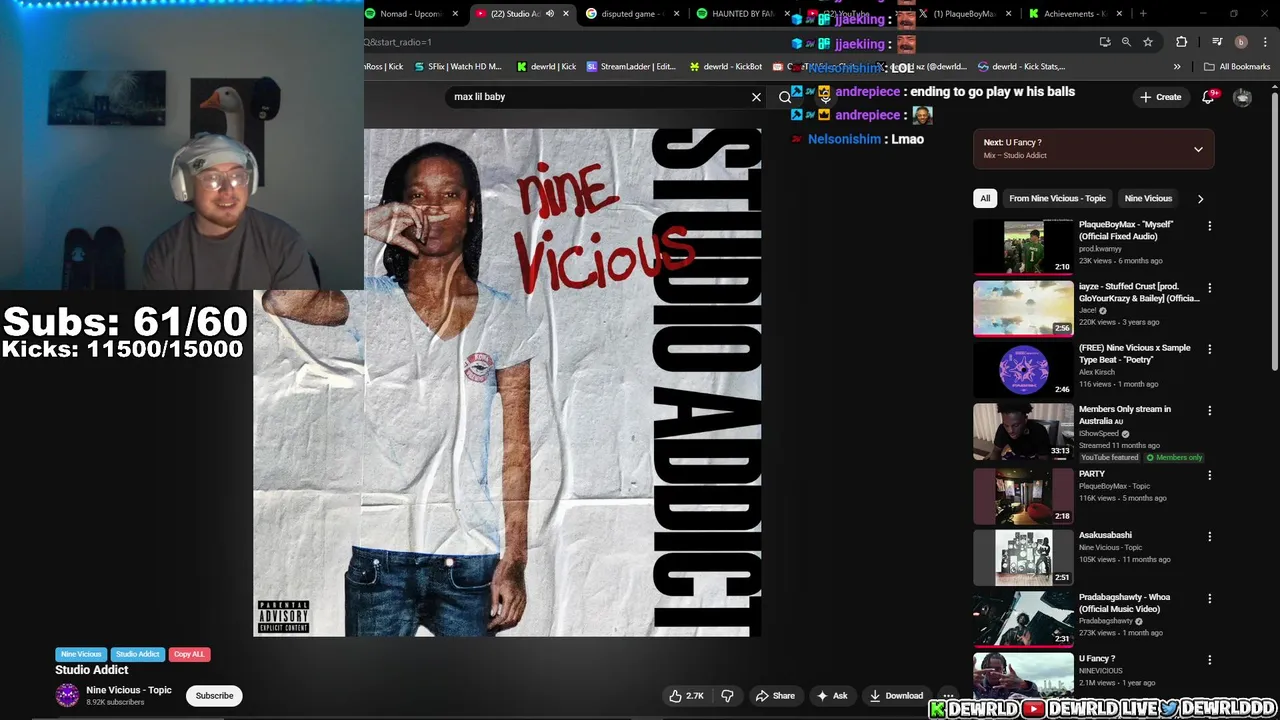Select the Nine Vicious filter chip

(x=1148, y=199)
